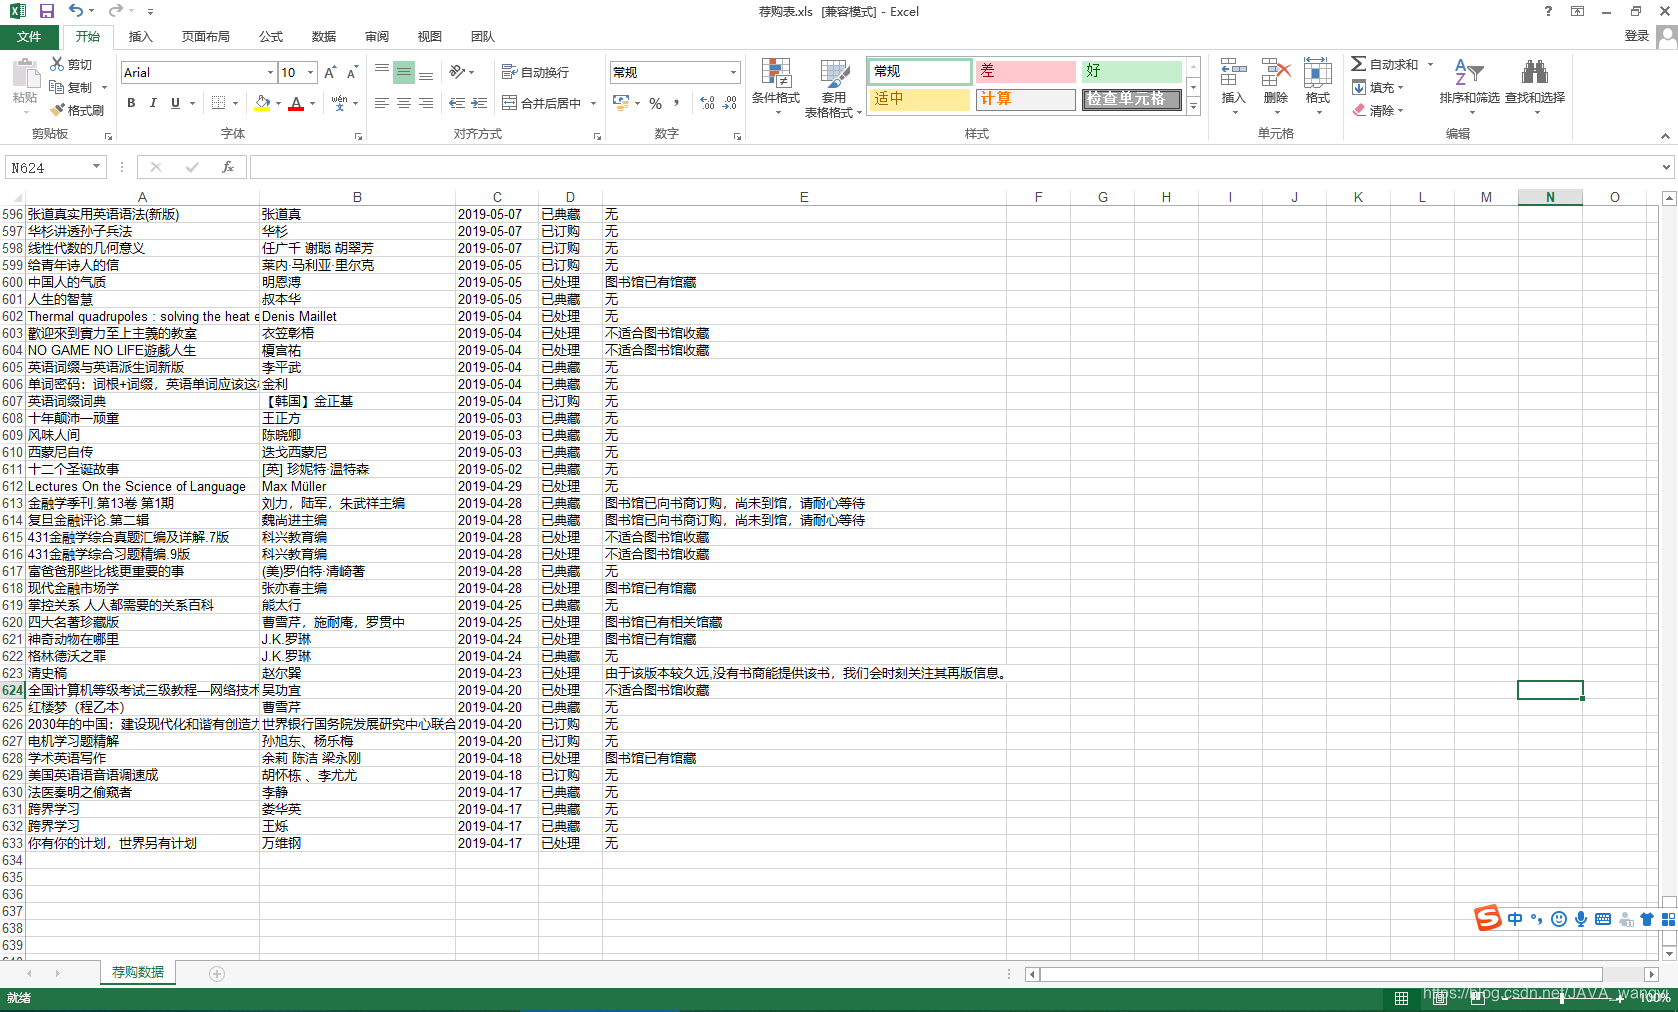Click the Paste clipboard icon
Image resolution: width=1678 pixels, height=1012 pixels.
[25, 73]
